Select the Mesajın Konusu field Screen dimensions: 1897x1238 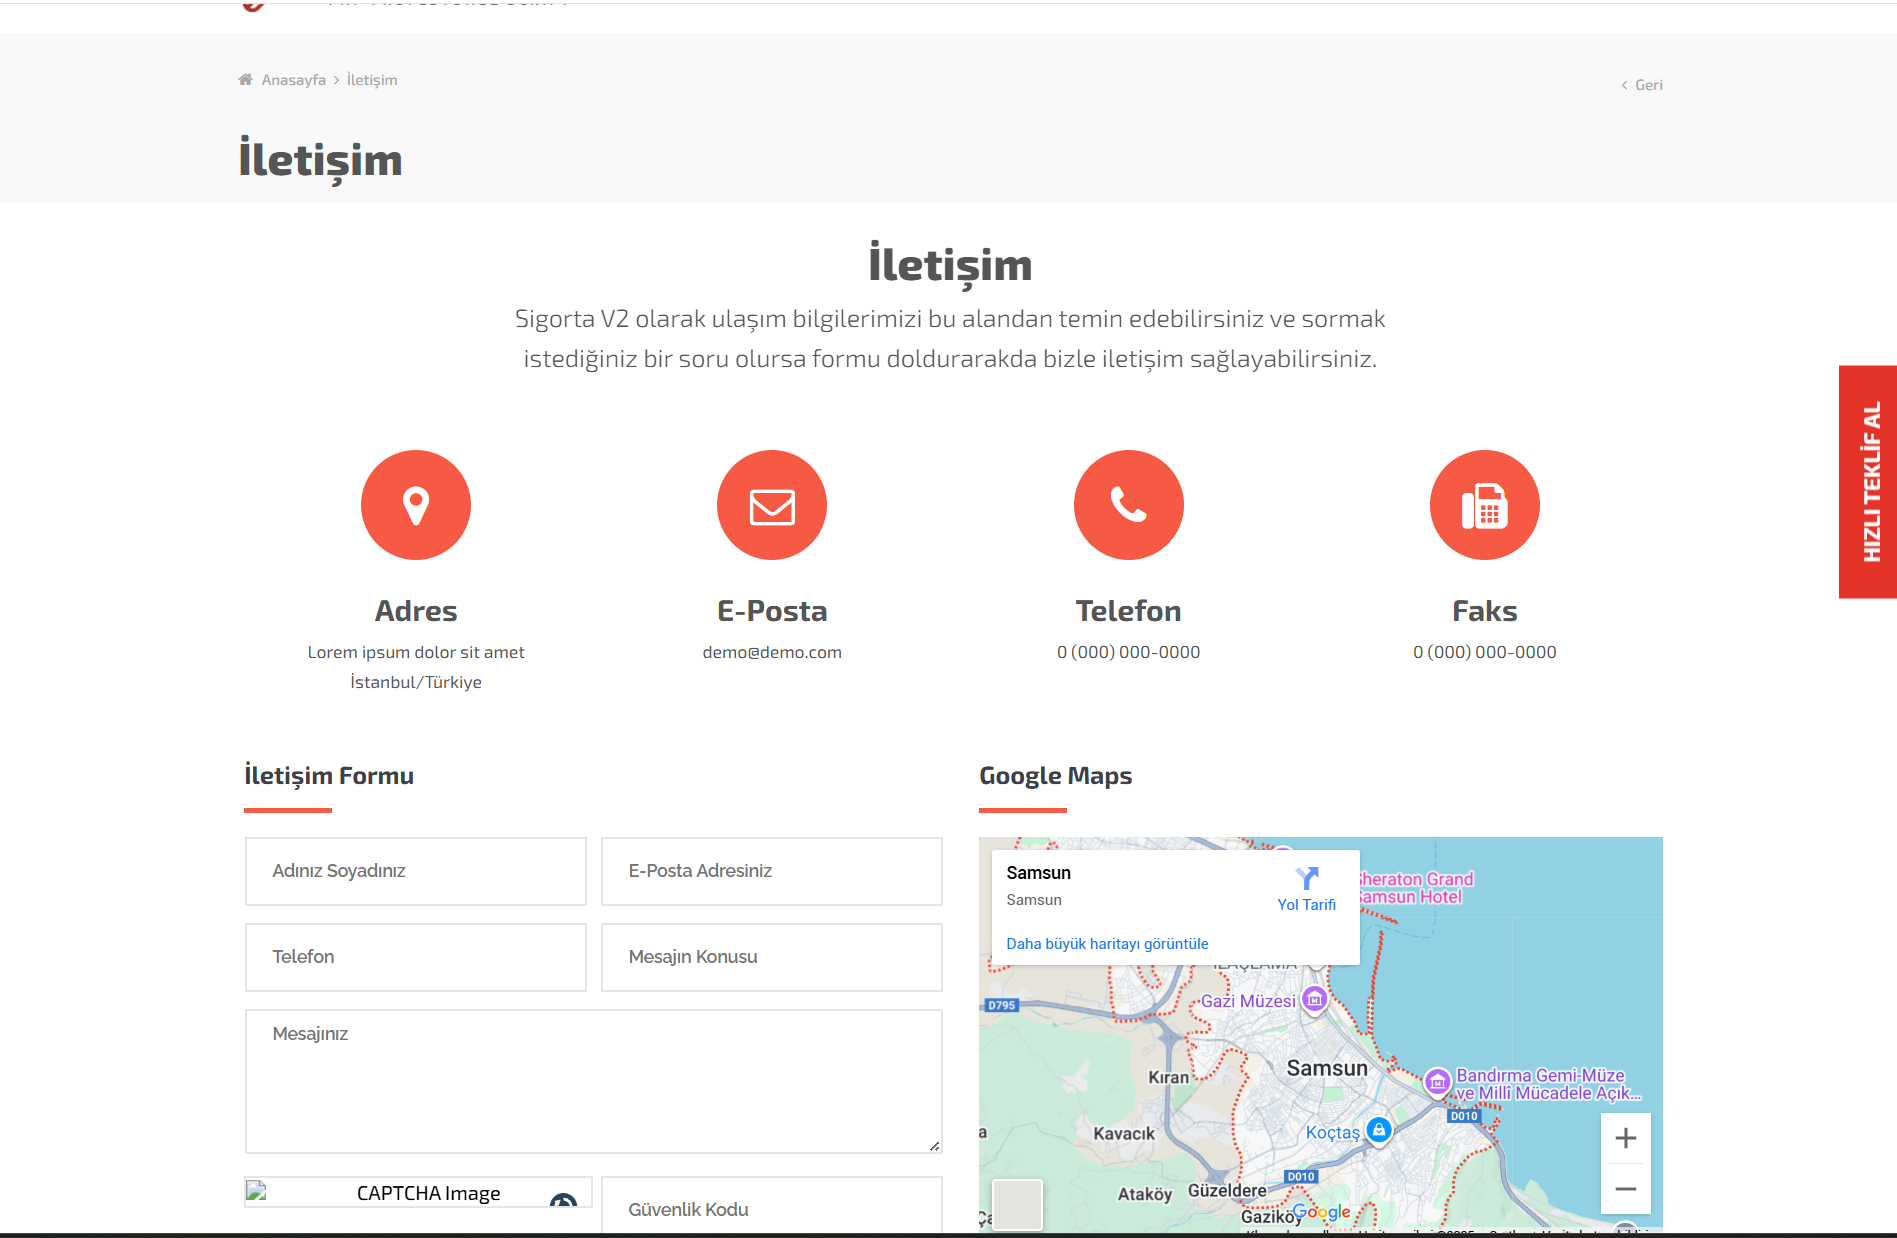771,957
